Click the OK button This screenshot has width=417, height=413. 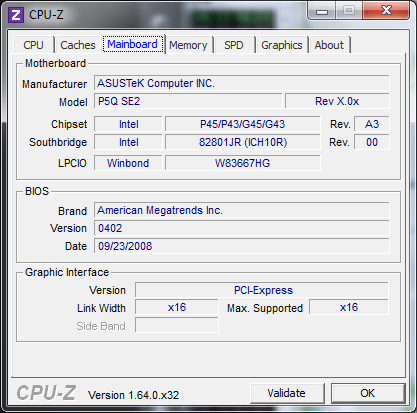pos(368,393)
